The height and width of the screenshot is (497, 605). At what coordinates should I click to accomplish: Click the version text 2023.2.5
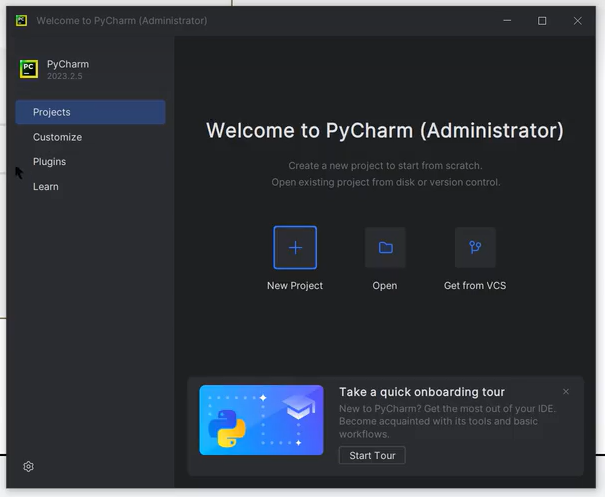64,76
